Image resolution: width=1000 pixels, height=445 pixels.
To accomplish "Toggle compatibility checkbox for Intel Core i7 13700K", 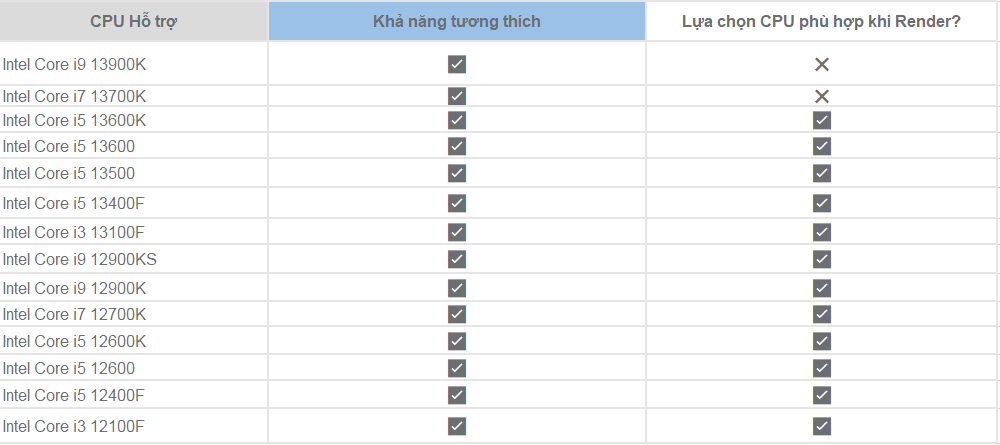I will (457, 97).
